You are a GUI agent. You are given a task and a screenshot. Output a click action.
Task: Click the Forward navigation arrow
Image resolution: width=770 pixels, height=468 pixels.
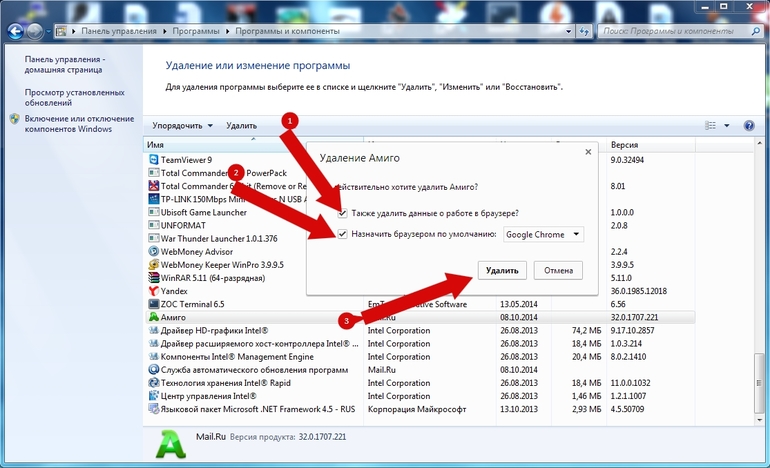tap(34, 31)
